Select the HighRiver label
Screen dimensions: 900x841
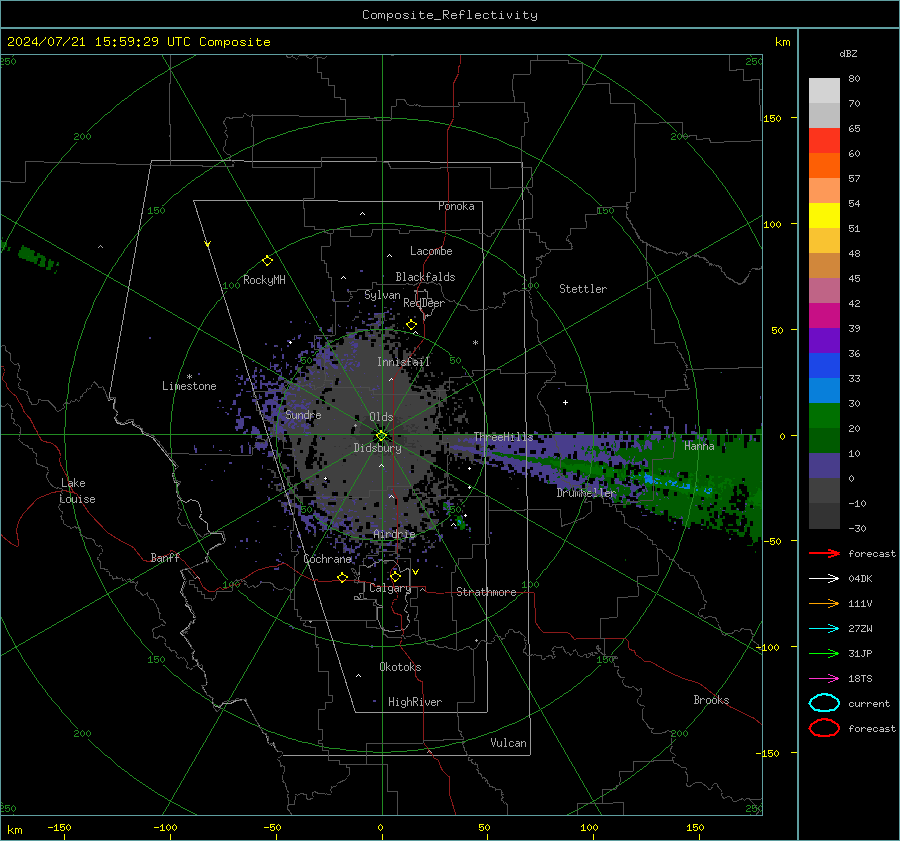(x=415, y=702)
